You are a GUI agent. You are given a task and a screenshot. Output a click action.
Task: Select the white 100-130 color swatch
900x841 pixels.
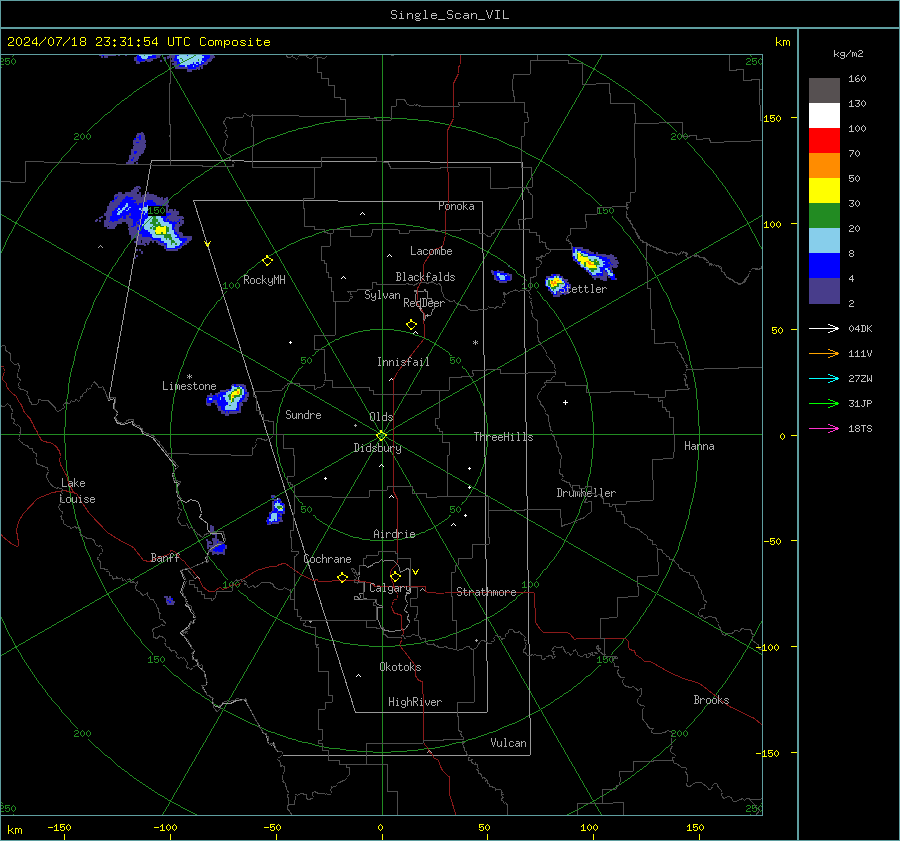coord(824,116)
